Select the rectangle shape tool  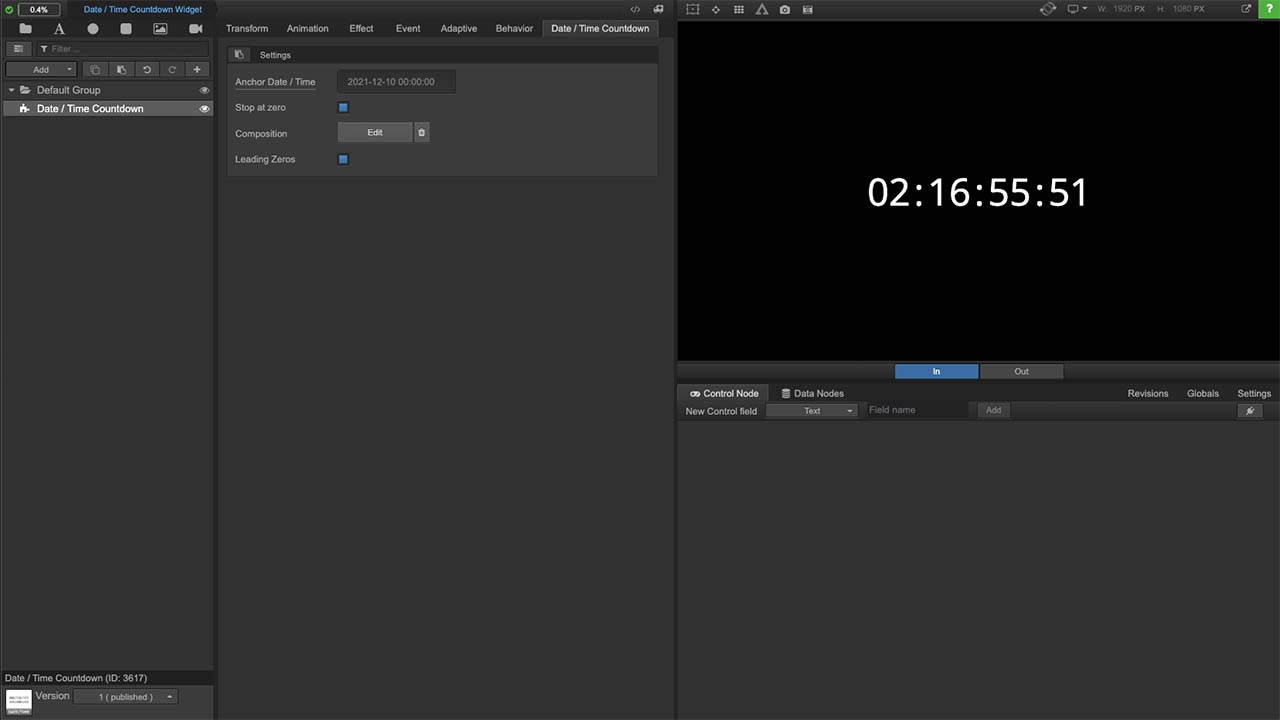[126, 29]
